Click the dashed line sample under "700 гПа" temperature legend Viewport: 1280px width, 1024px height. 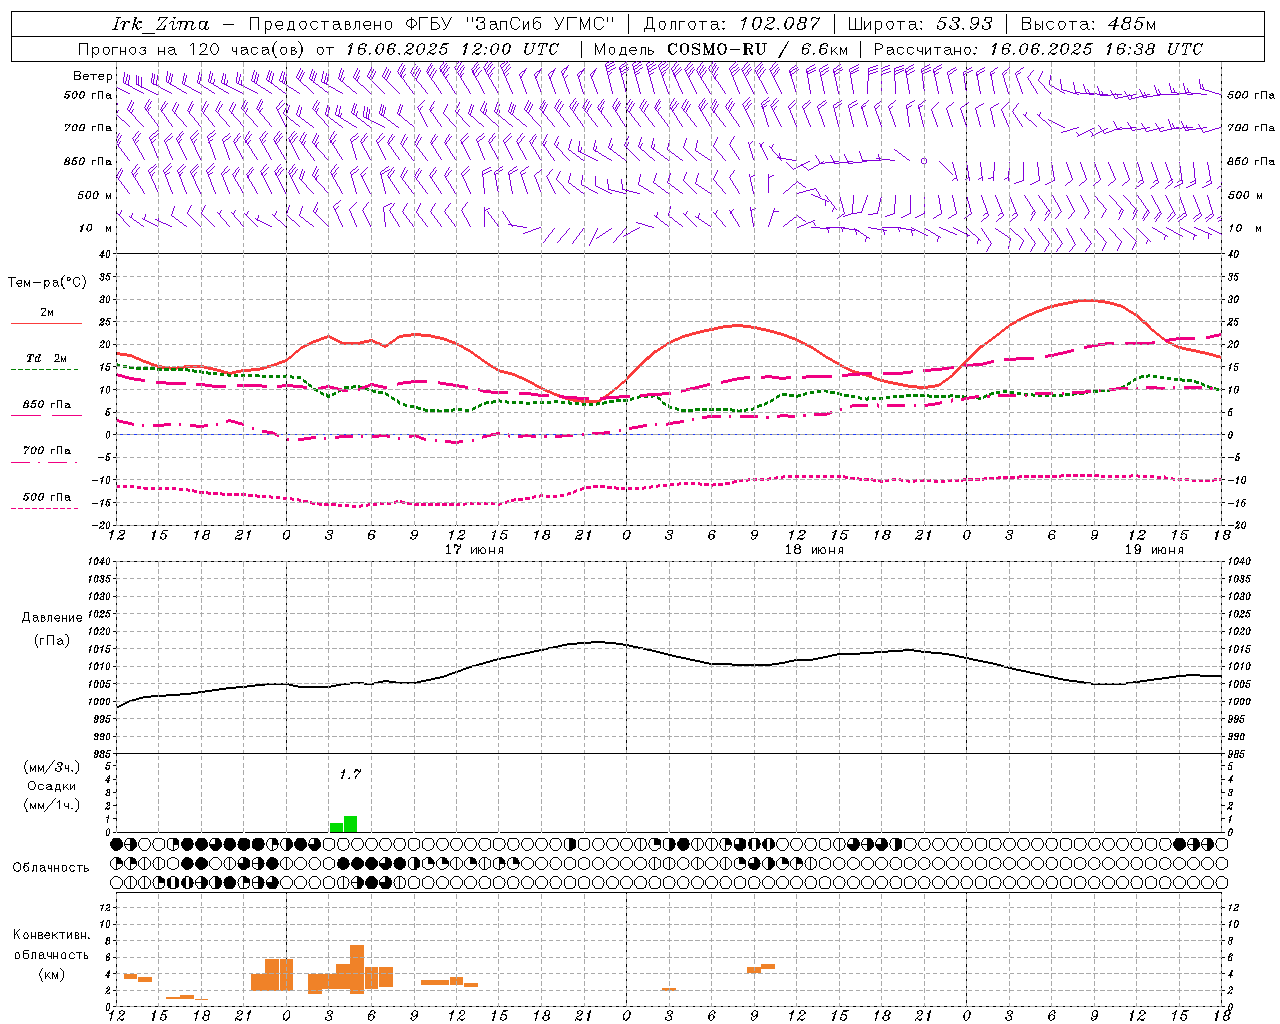[45, 463]
